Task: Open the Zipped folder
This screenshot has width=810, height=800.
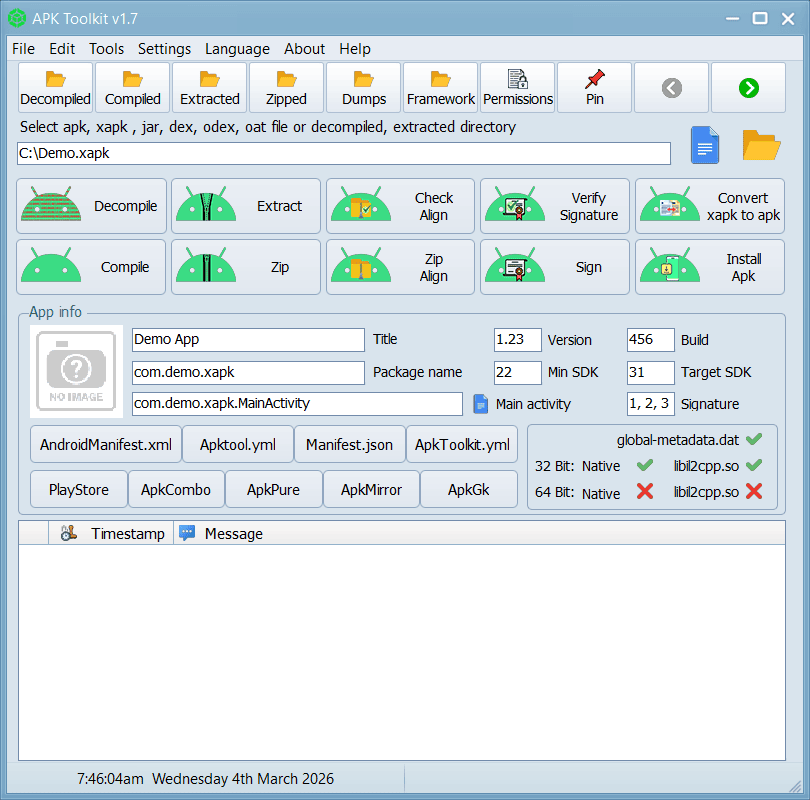Action: pos(287,88)
